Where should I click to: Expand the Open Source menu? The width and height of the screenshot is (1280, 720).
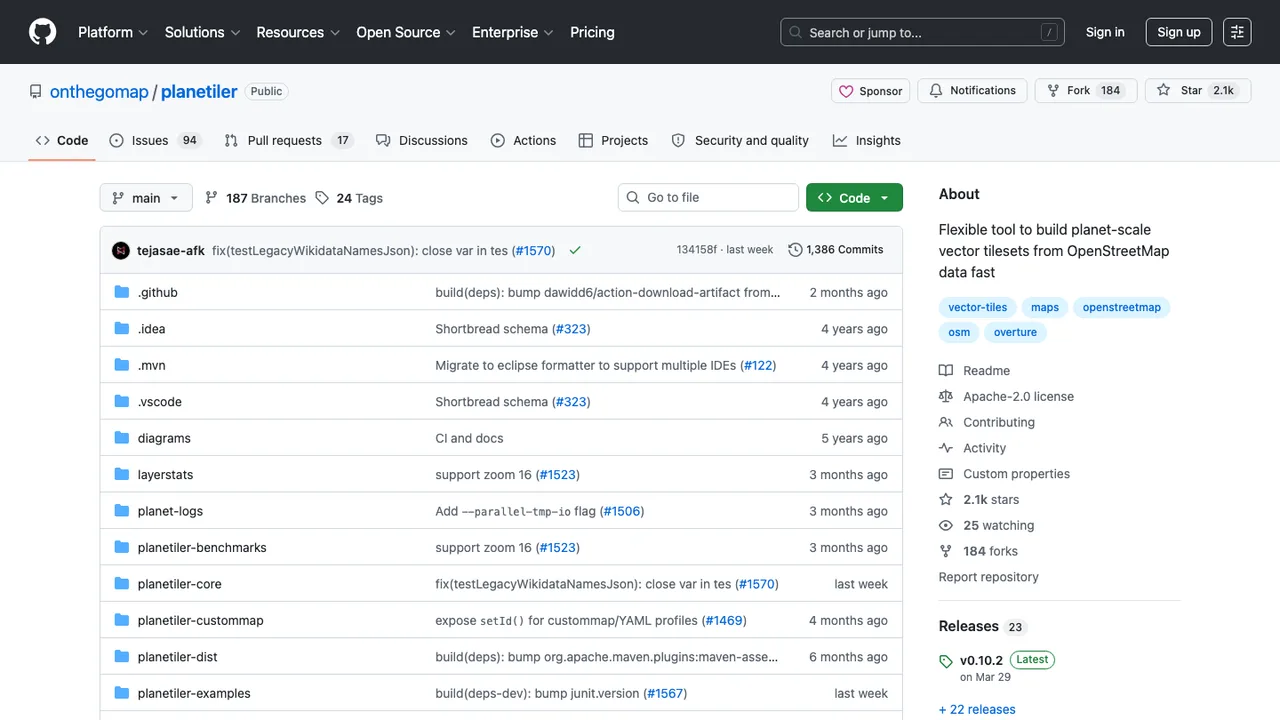[406, 32]
